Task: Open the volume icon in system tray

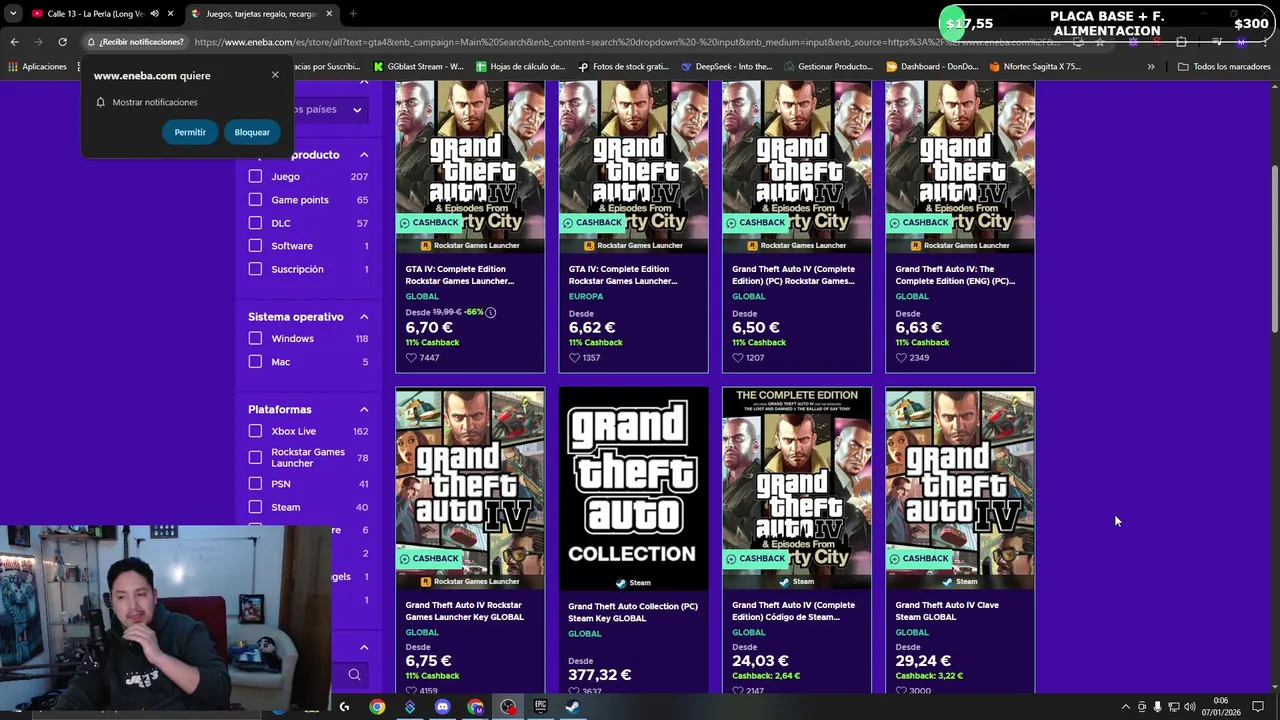Action: [1190, 707]
